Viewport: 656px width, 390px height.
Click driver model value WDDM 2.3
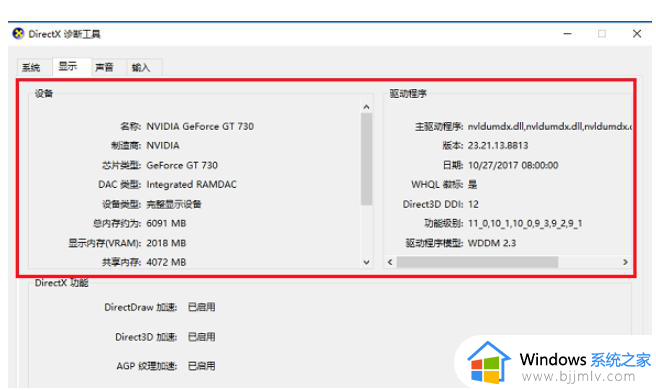(492, 243)
